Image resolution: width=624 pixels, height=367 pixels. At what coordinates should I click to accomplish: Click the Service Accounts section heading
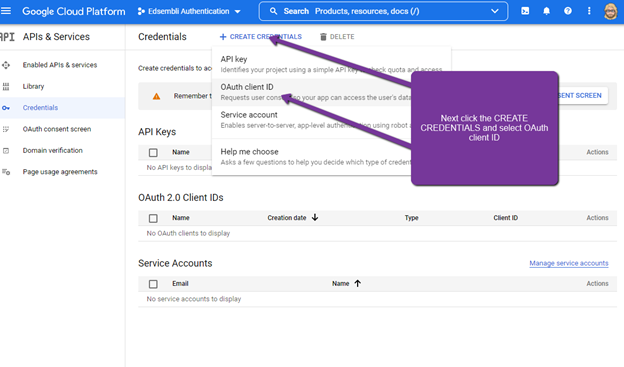coord(175,263)
